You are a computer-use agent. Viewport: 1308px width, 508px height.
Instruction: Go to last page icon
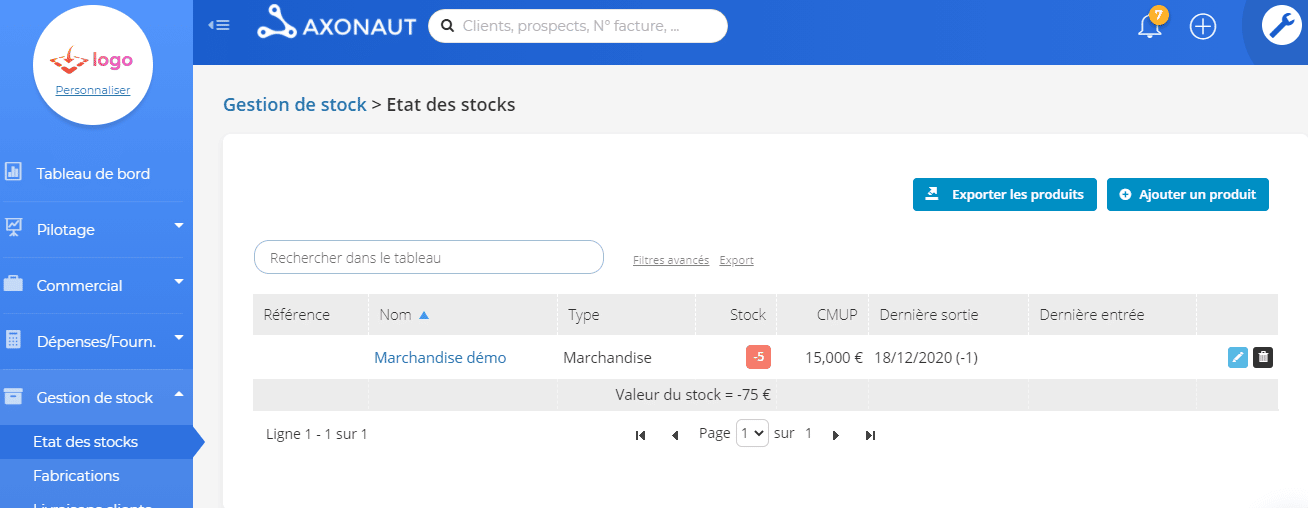(870, 435)
